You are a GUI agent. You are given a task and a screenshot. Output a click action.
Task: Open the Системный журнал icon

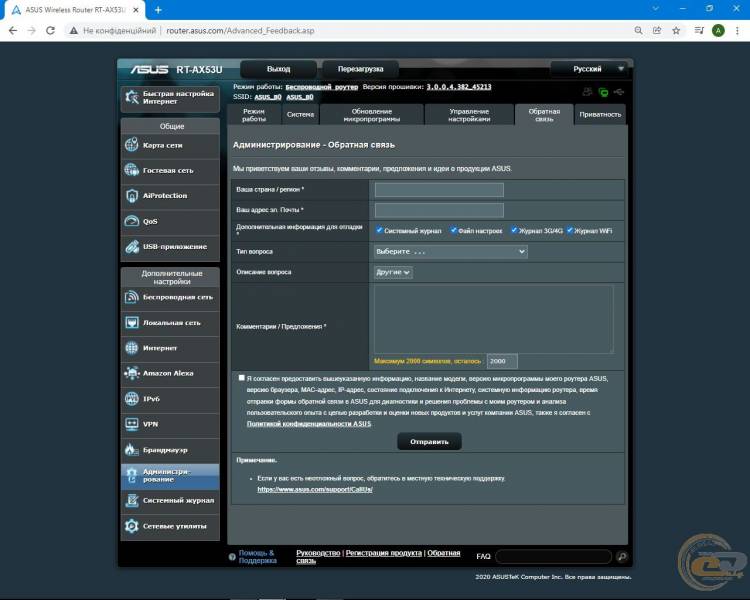click(x=132, y=500)
